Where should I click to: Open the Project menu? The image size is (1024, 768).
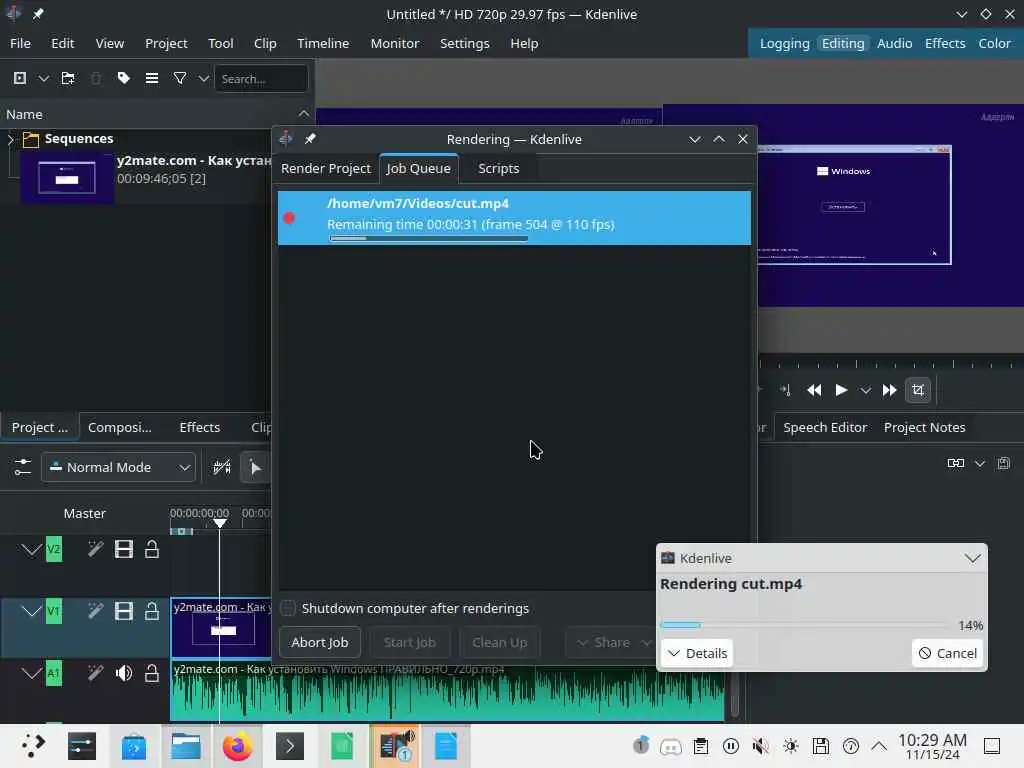(x=166, y=43)
